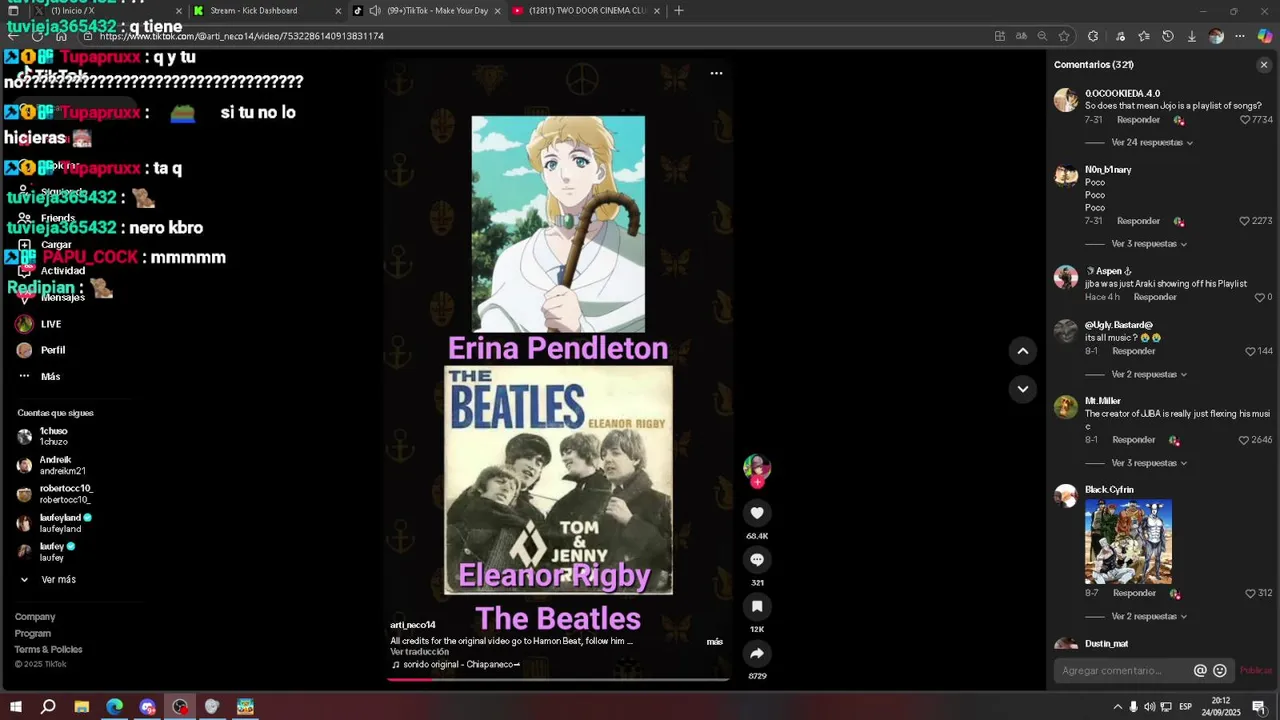The width and height of the screenshot is (1280, 720).
Task: Show hidden system tray icons chevron
Action: coord(1117,707)
